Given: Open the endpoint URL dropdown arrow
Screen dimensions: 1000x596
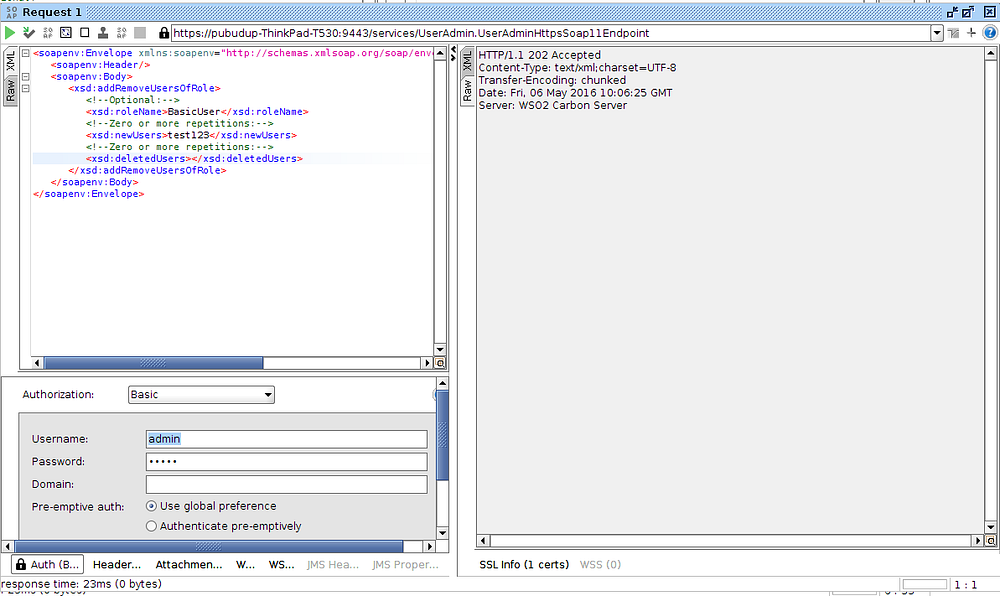Looking at the screenshot, I should [937, 33].
